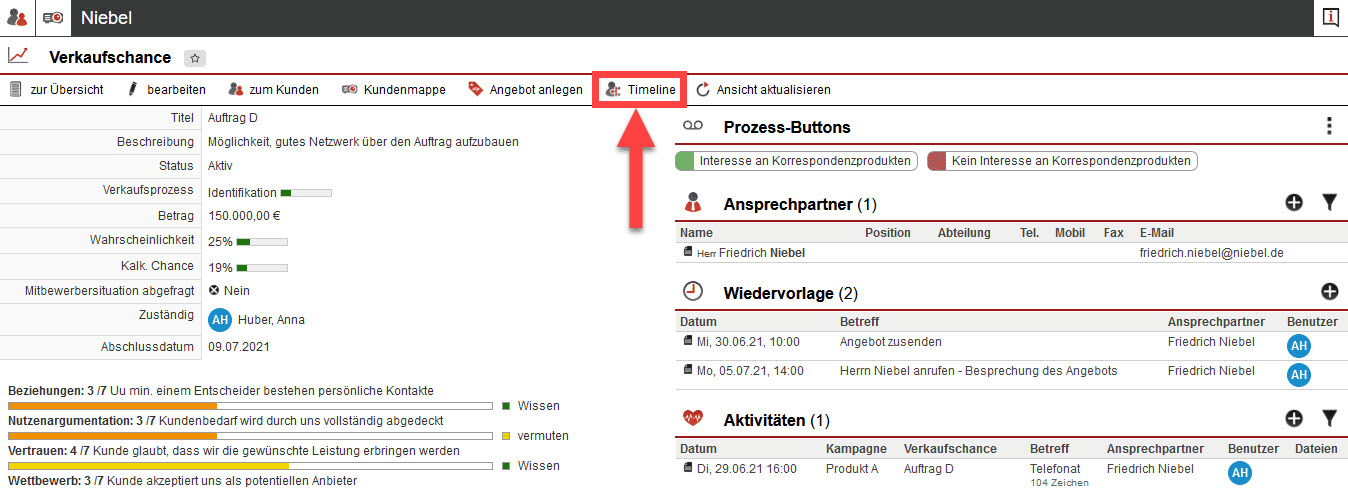This screenshot has height=493, width=1348.
Task: Click the star favorite icon beside Verkaufschance
Action: pyautogui.click(x=195, y=59)
